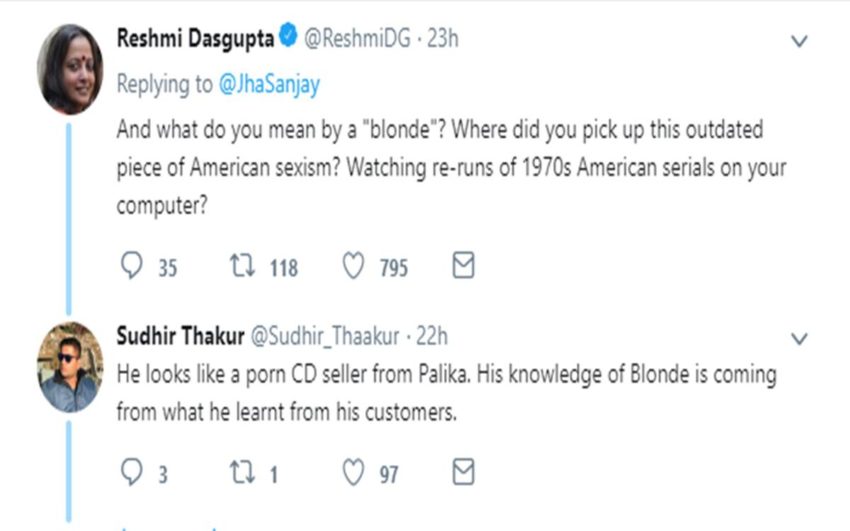Image resolution: width=850 pixels, height=531 pixels.
Task: Expand options menu on Sudhir Thakur's tweet
Action: tap(799, 339)
